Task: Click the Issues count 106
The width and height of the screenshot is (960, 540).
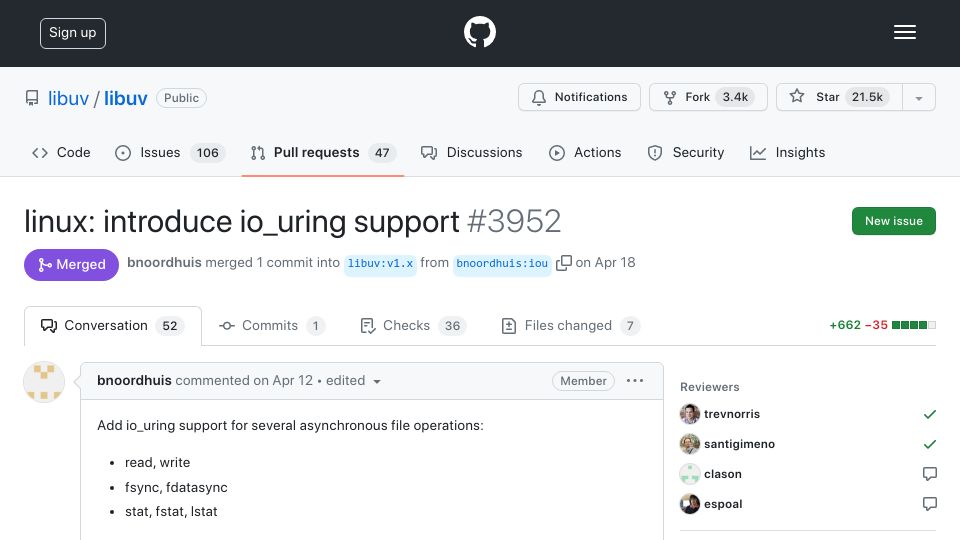Action: pos(208,152)
